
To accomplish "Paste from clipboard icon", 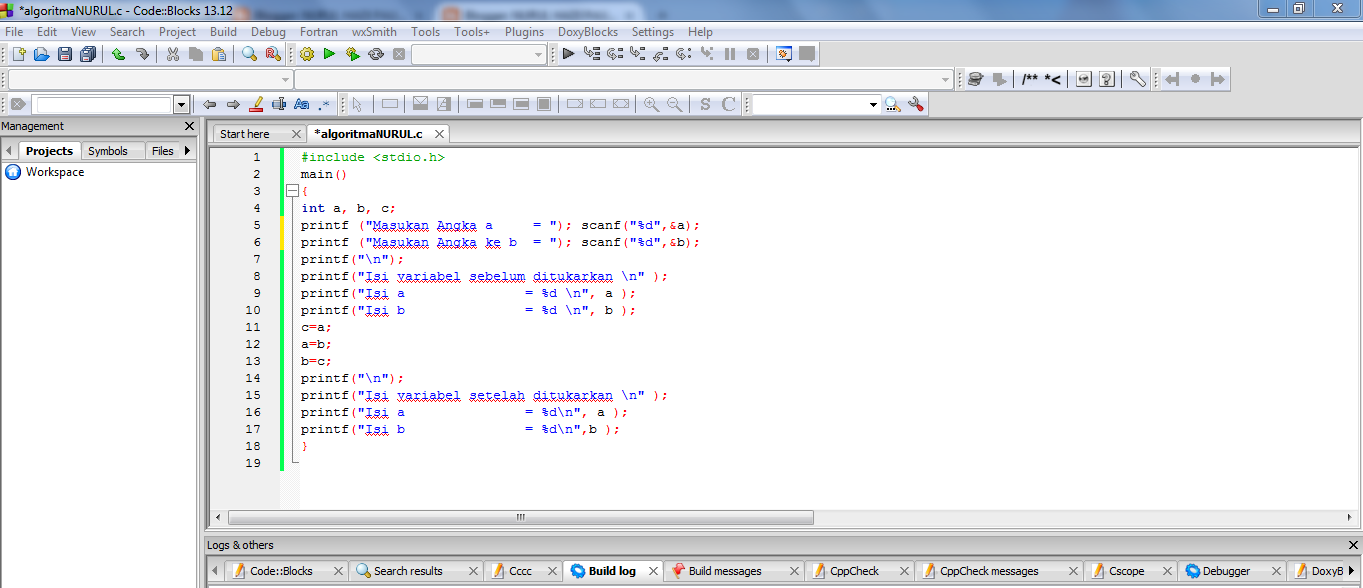I will point(219,54).
